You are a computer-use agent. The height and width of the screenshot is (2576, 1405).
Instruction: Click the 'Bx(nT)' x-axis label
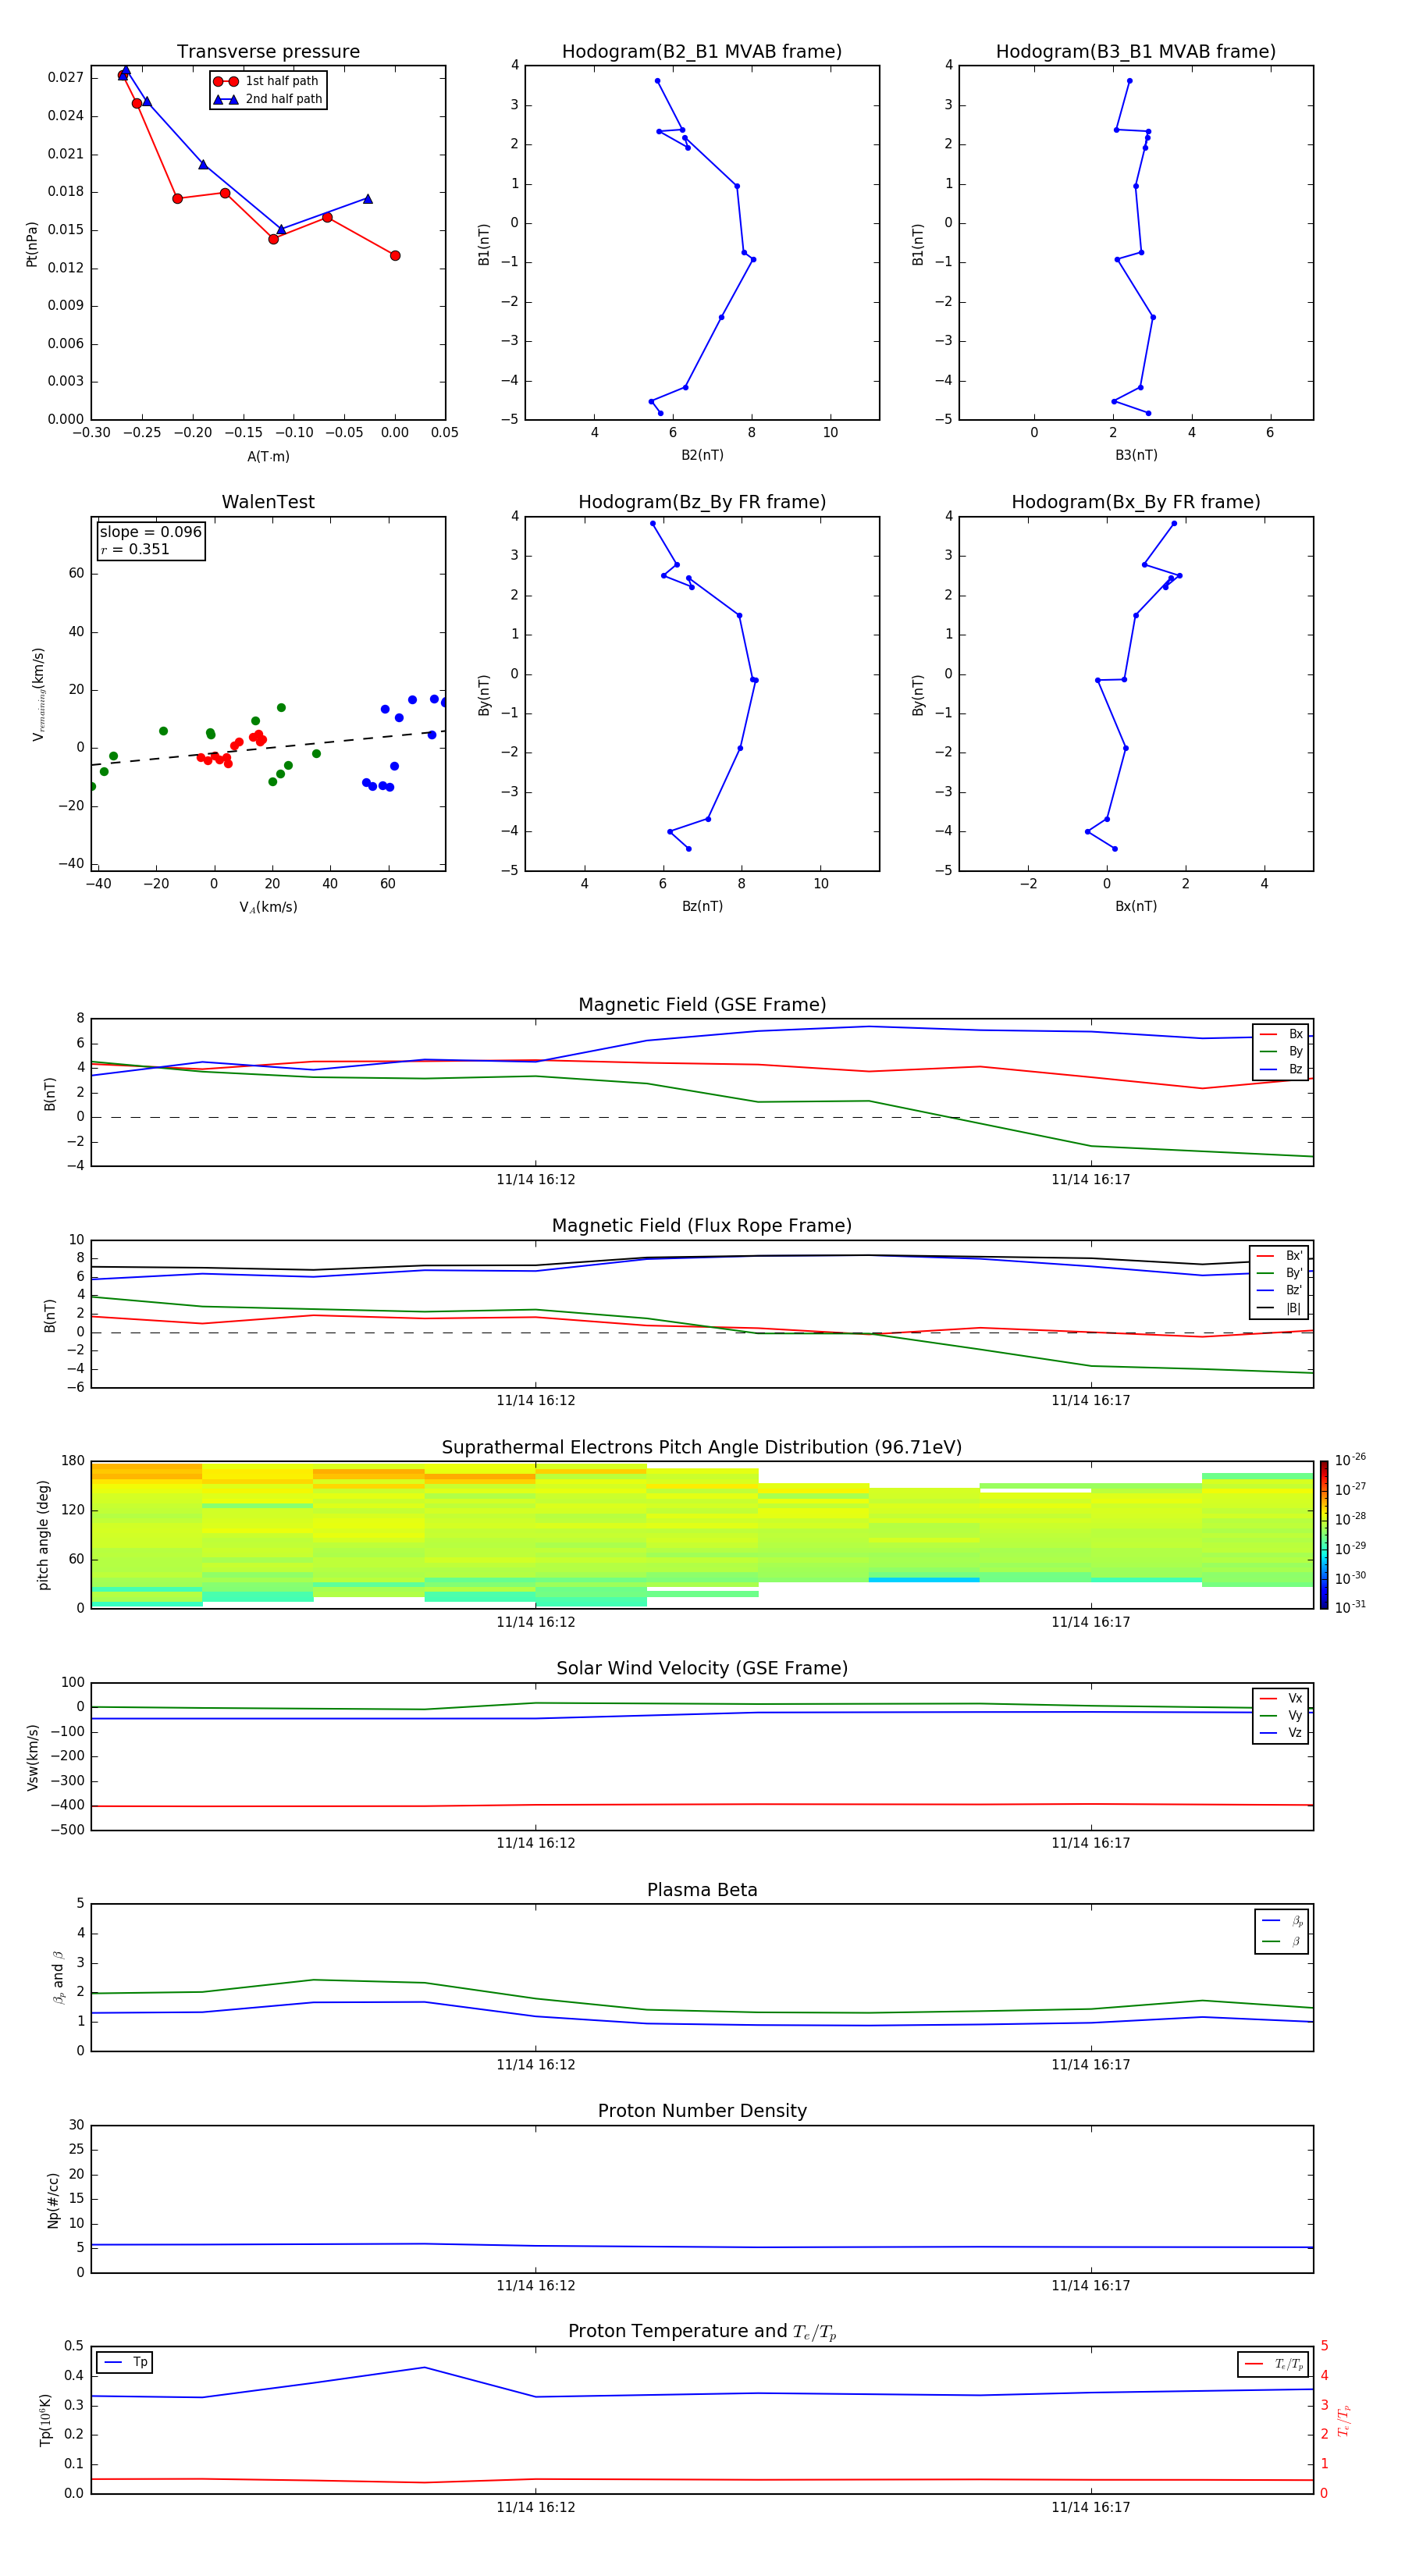tap(1136, 906)
